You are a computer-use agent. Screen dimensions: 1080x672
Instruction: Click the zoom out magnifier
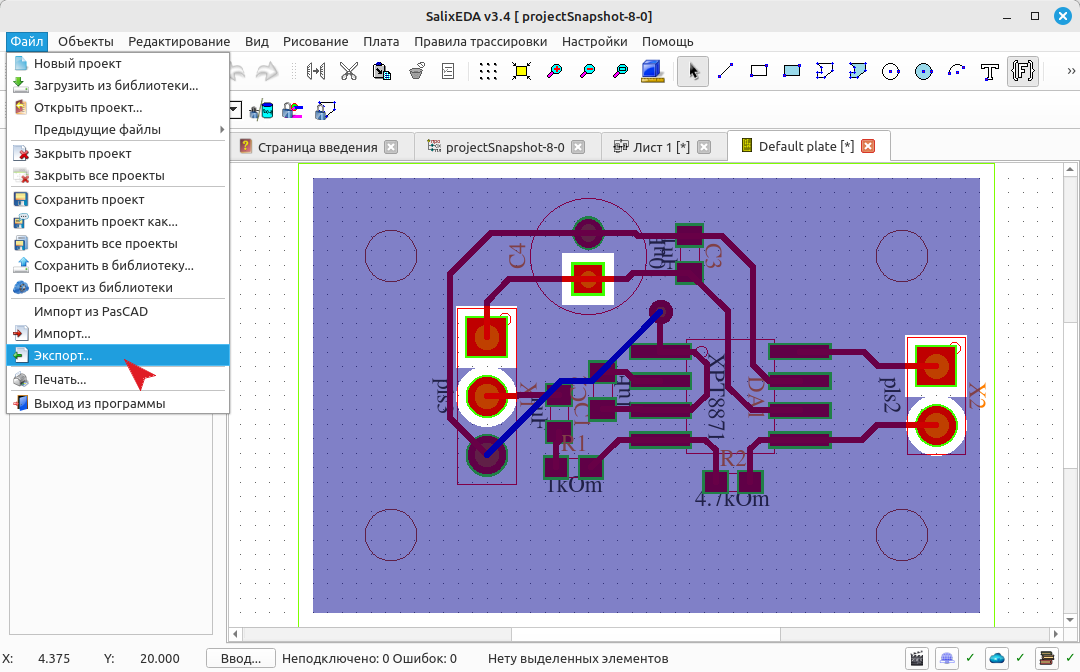(x=588, y=71)
